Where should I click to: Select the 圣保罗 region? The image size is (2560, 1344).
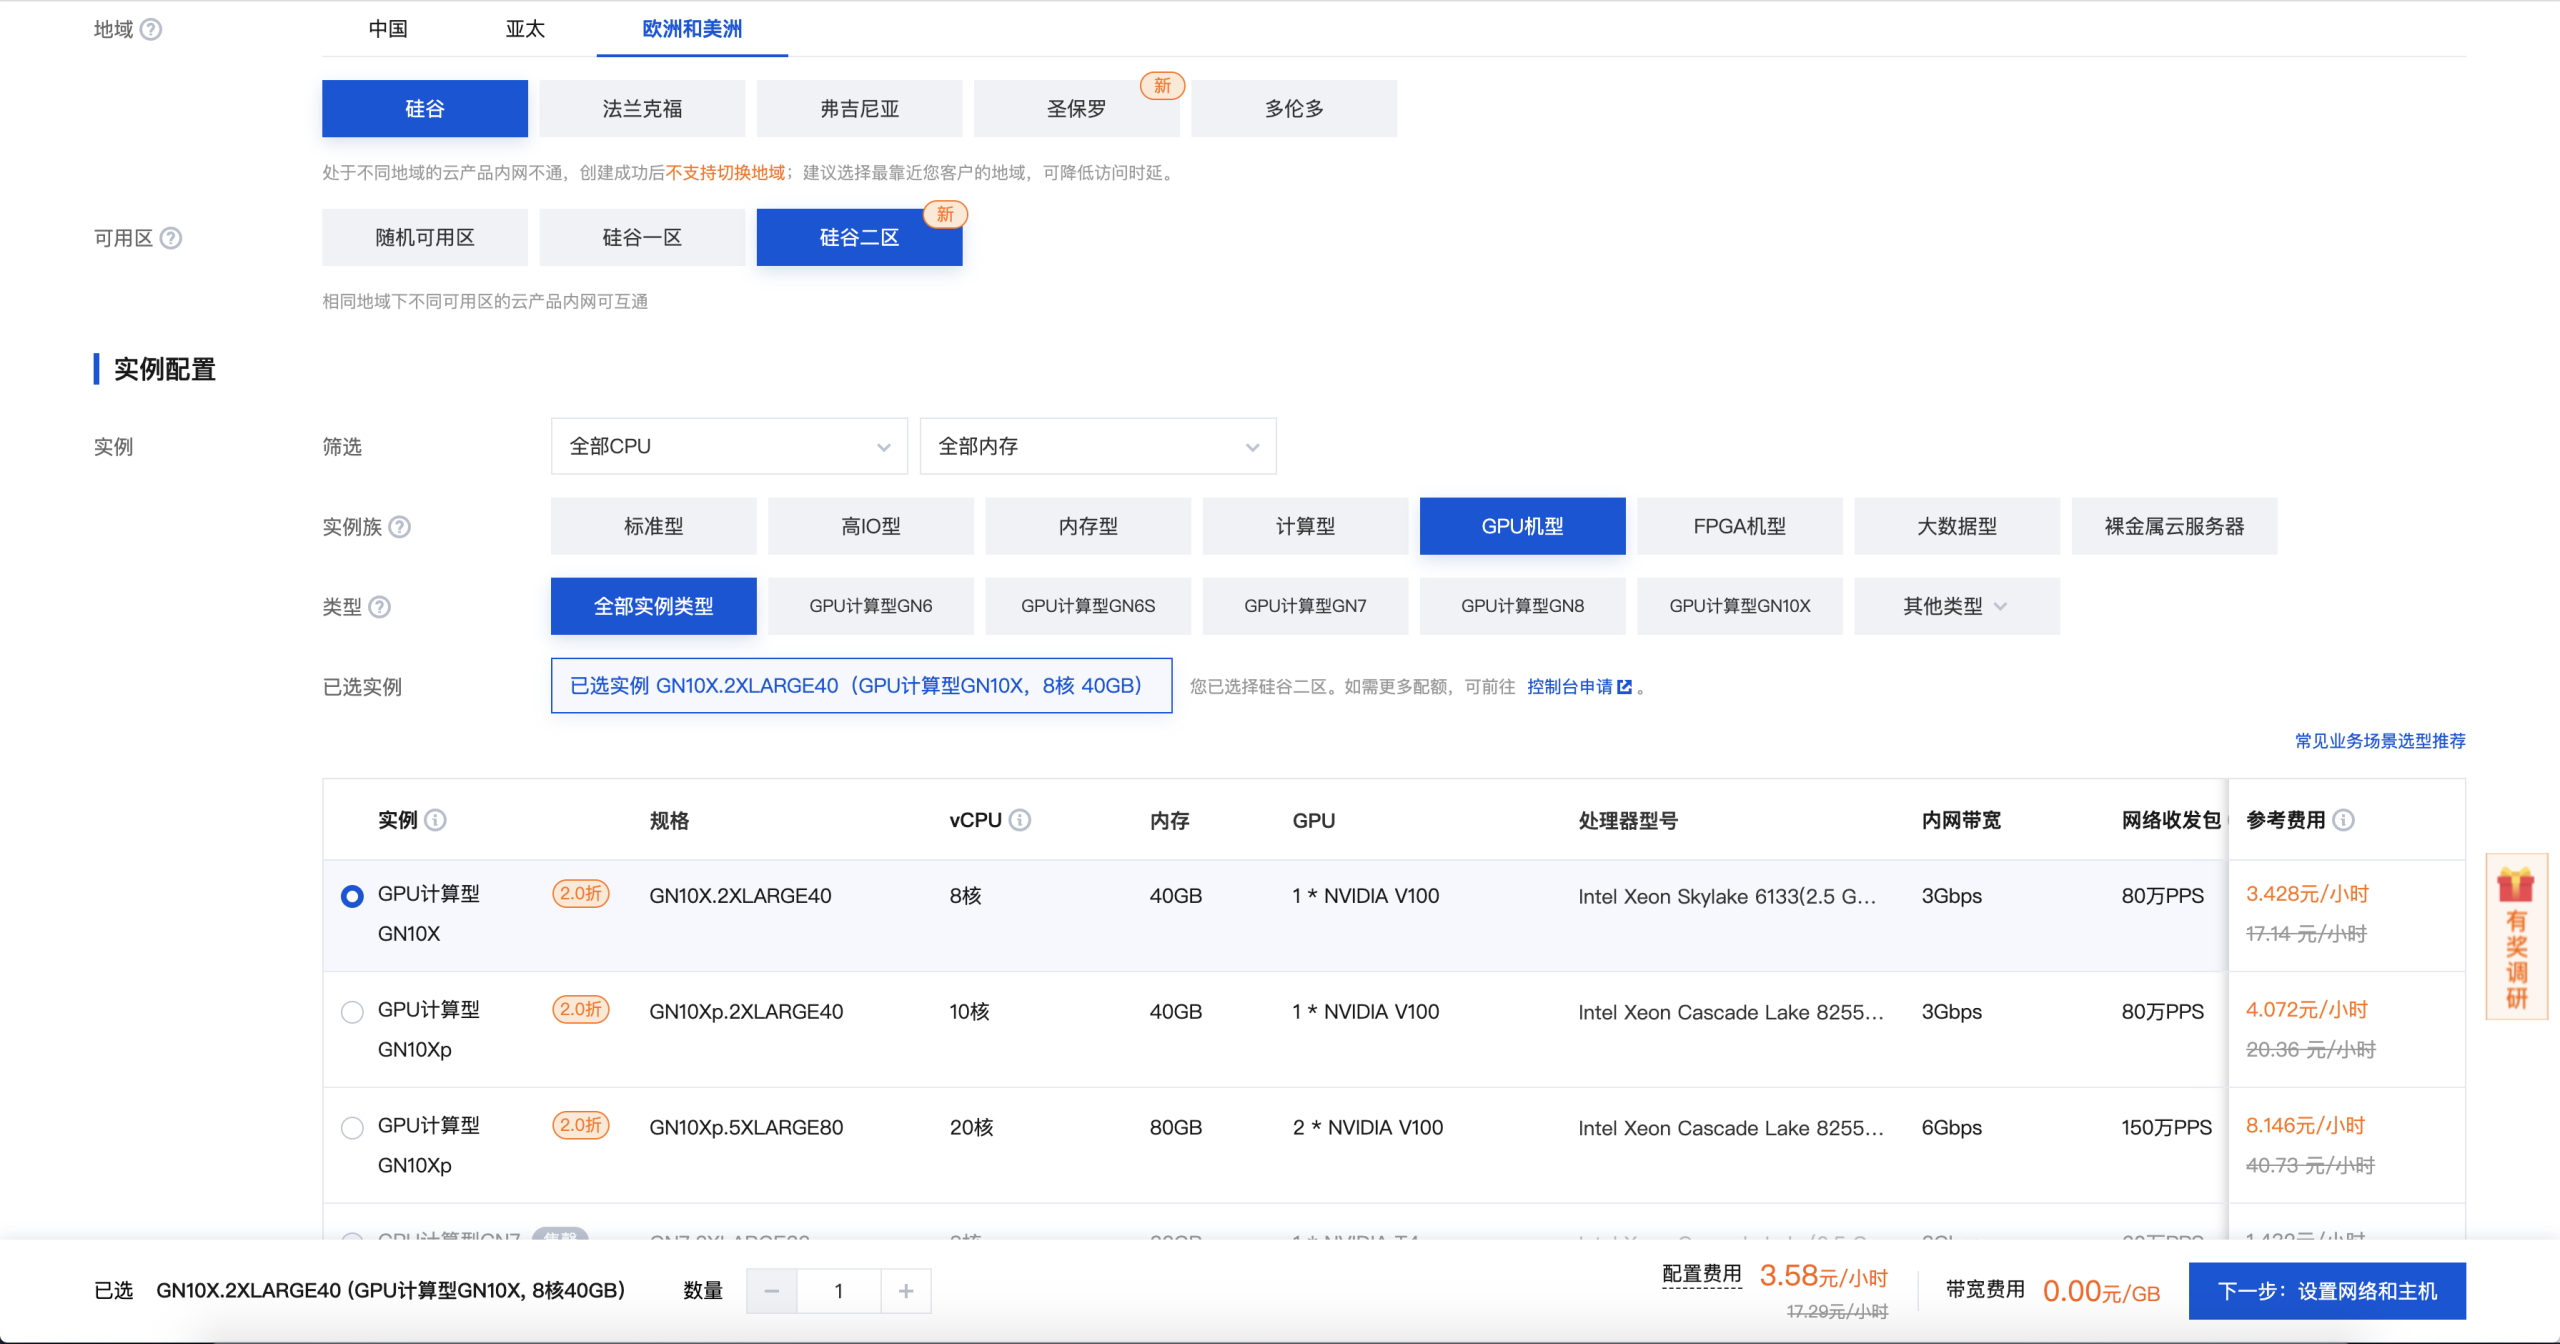click(1076, 109)
